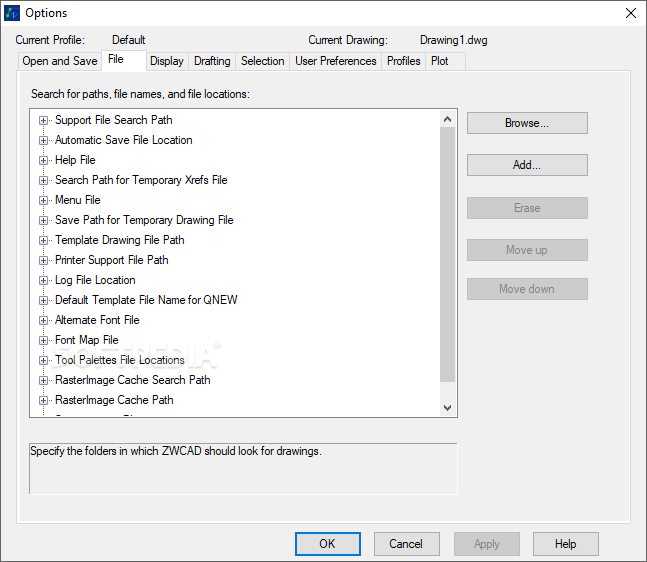Close the Options dialog window

(630, 13)
